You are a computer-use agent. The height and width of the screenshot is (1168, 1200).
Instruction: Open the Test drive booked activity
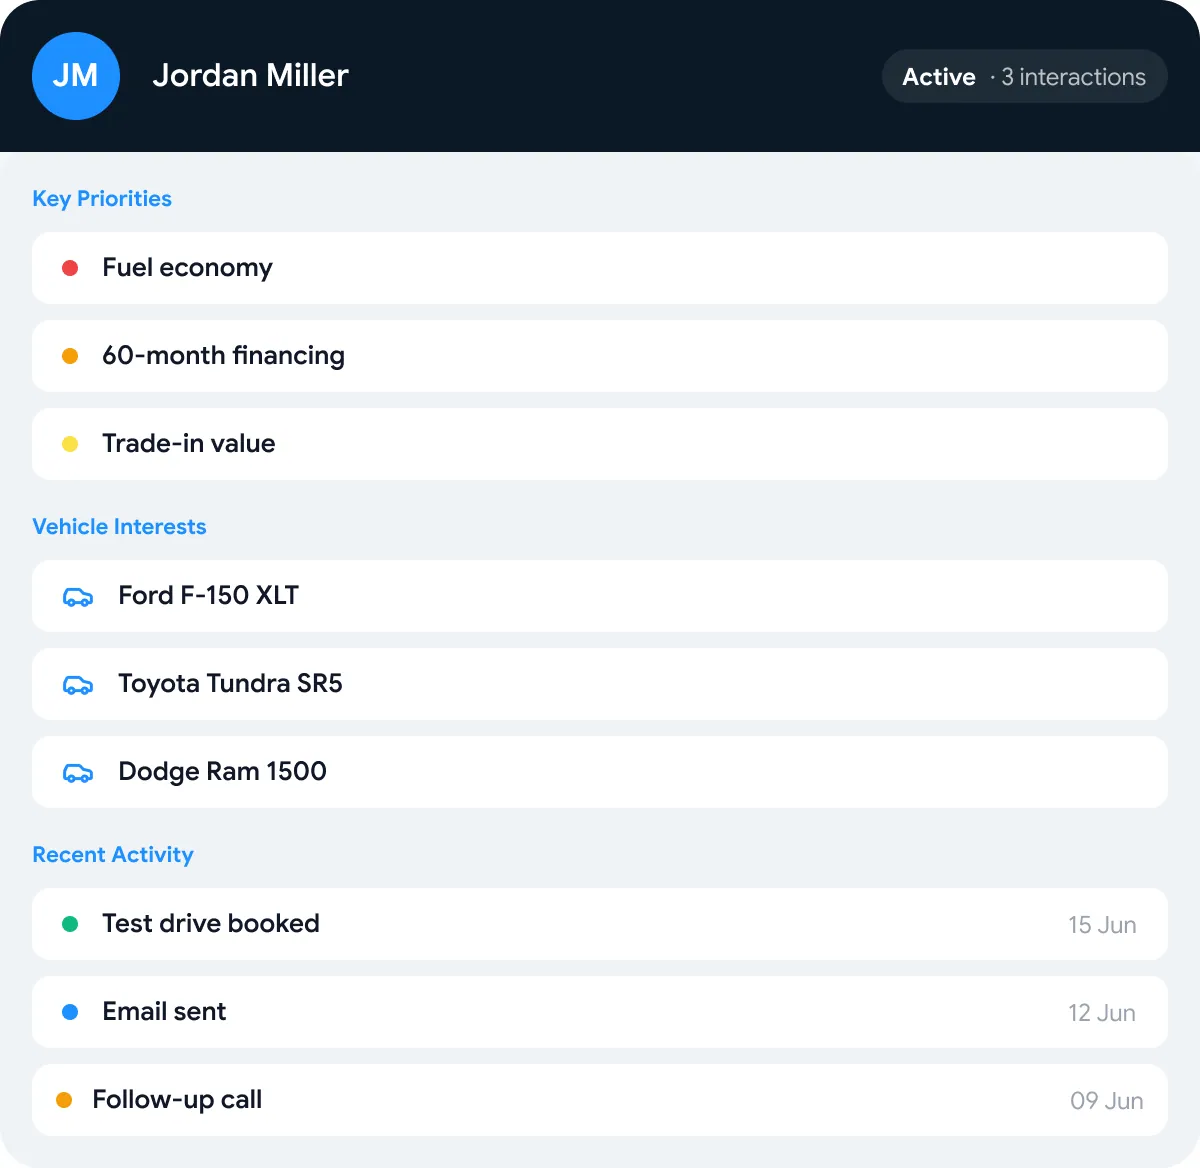[x=600, y=924]
